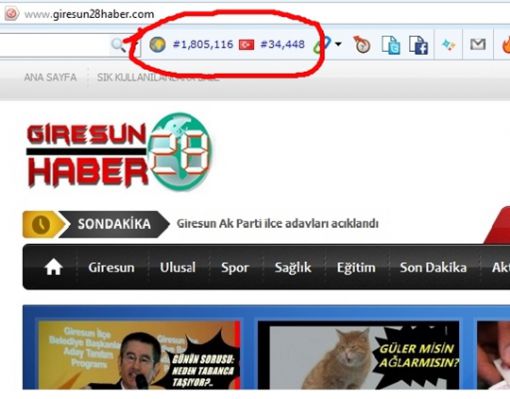Open the ANA SAYFA link
The height and width of the screenshot is (399, 510).
click(x=50, y=77)
